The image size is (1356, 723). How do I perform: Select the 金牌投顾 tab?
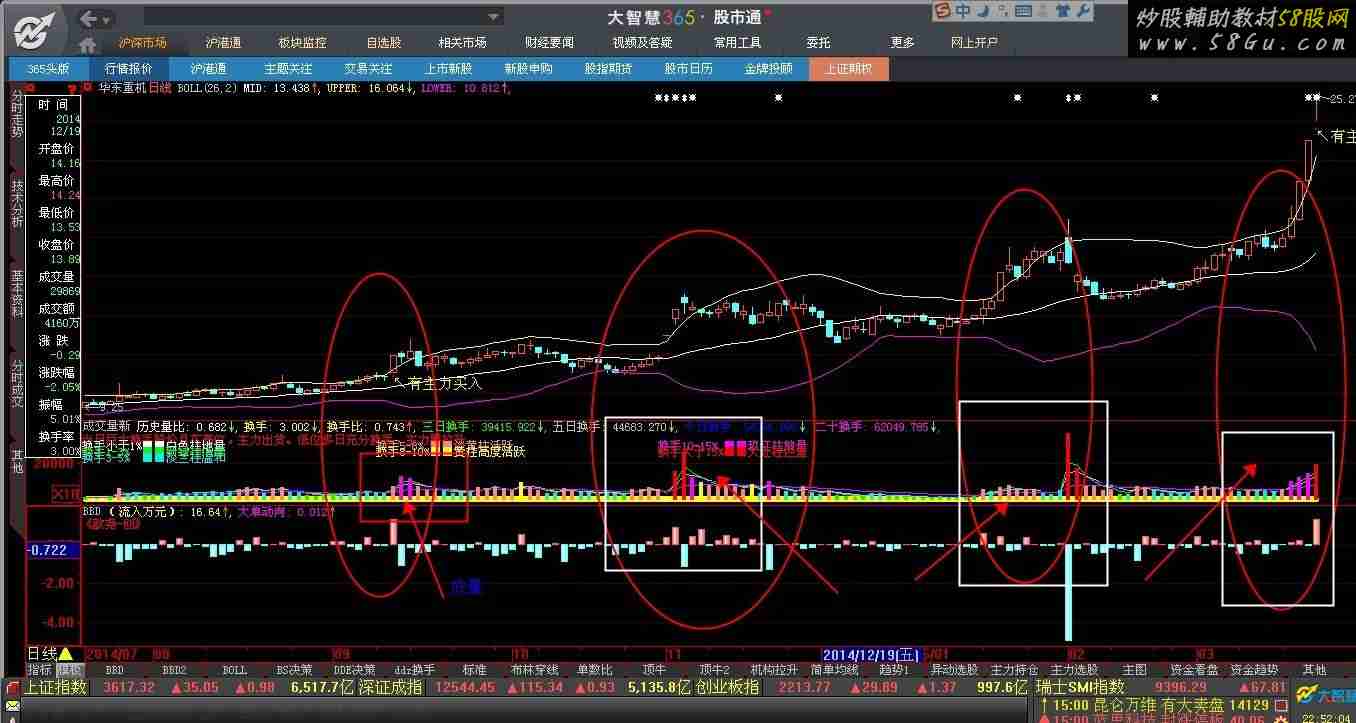point(768,69)
